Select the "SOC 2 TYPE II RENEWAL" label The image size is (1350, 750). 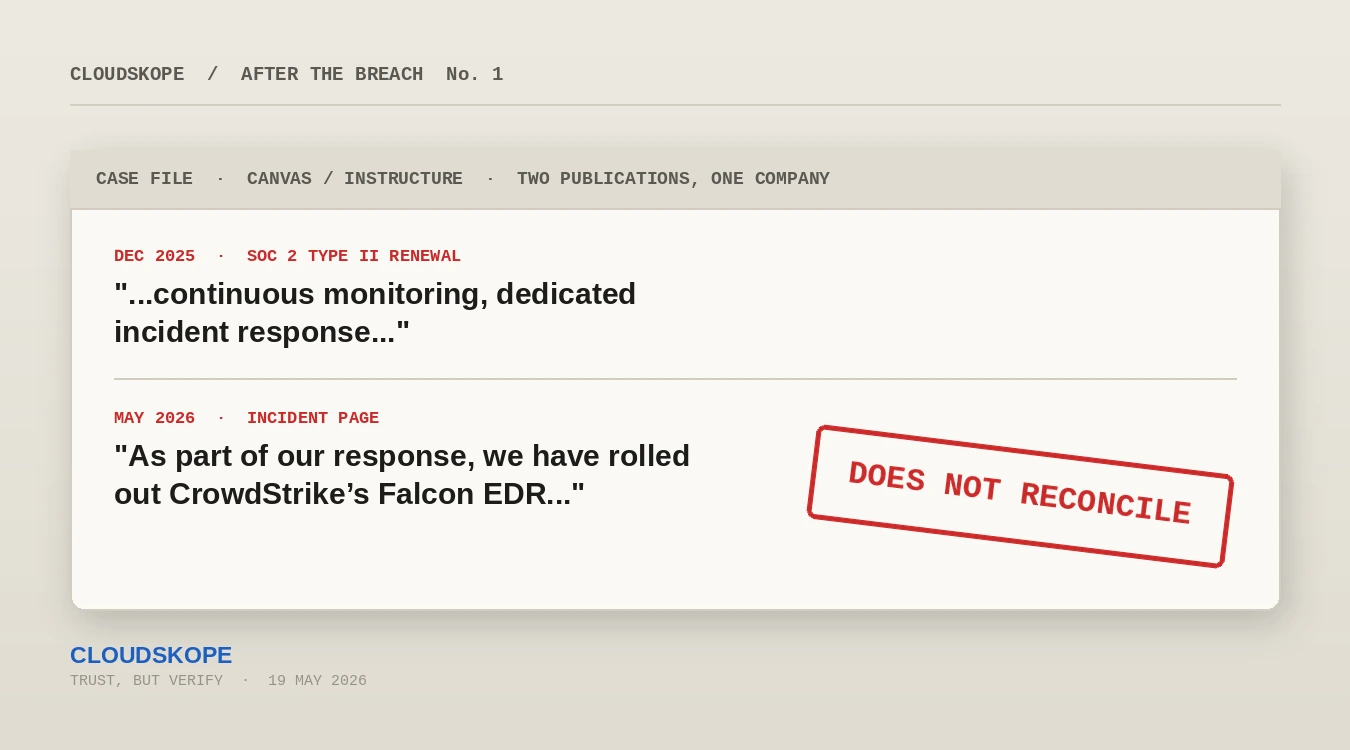tap(354, 256)
